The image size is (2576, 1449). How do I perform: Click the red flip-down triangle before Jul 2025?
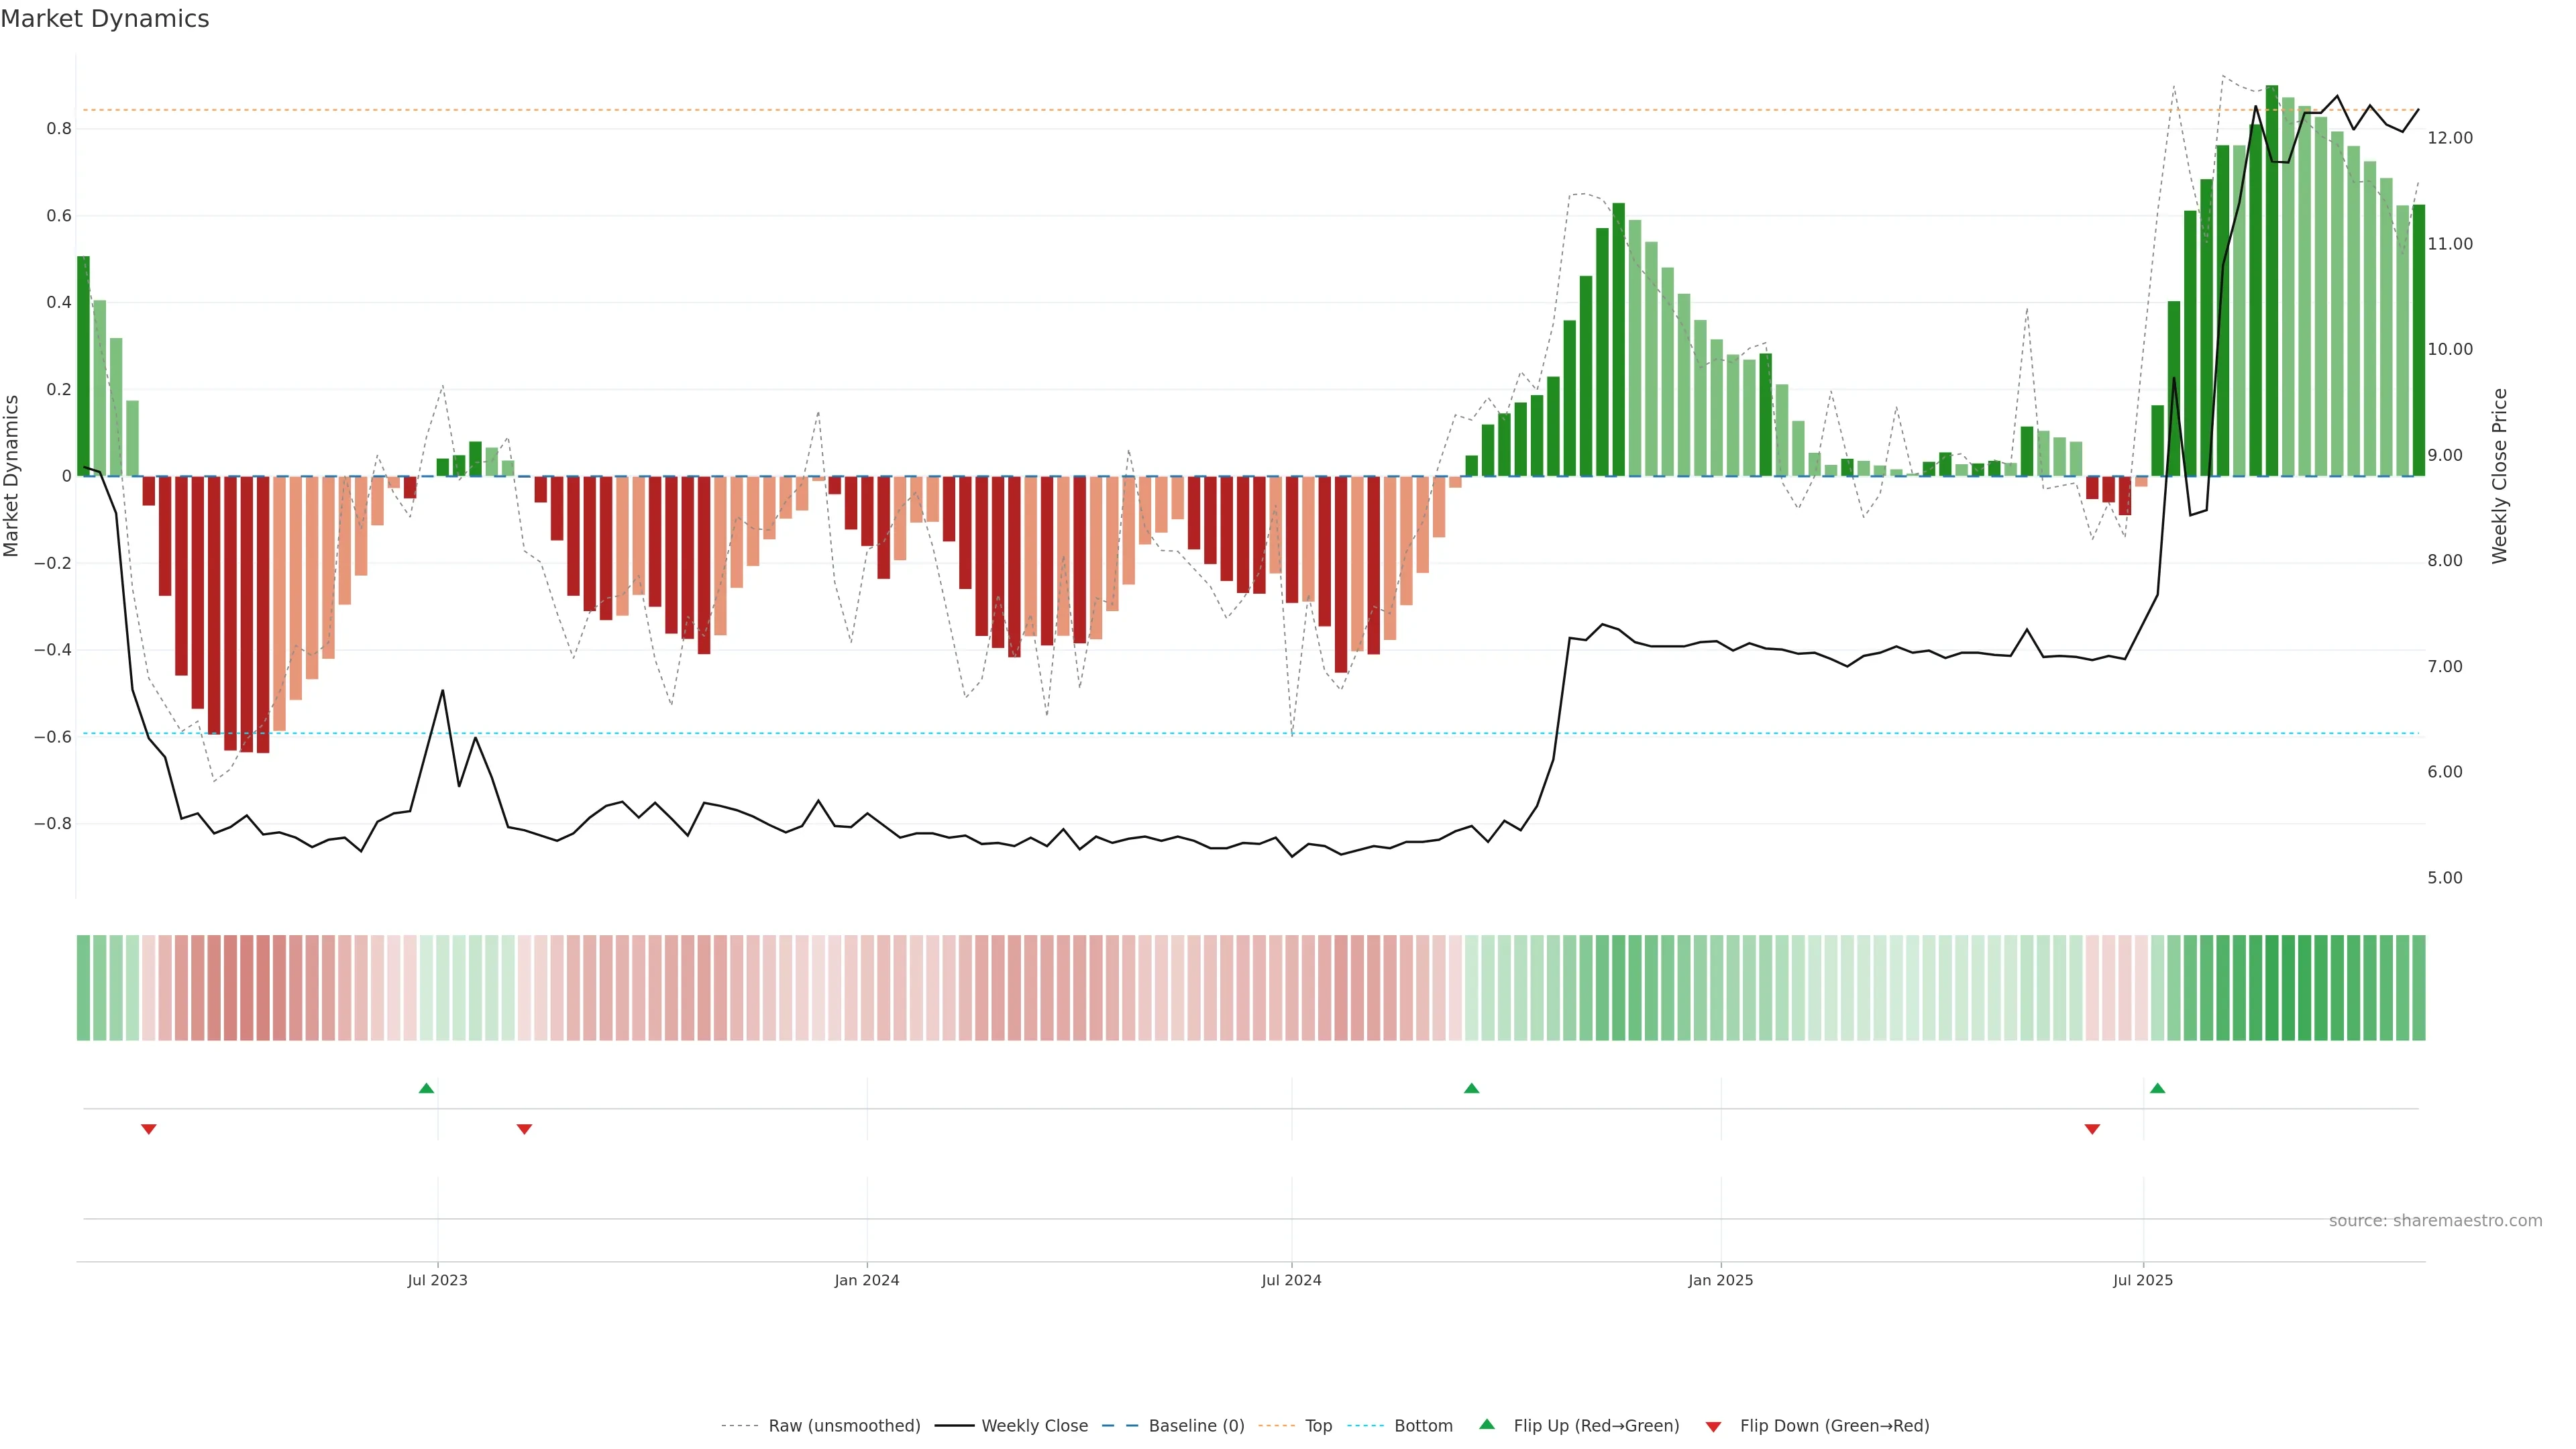(2092, 1129)
